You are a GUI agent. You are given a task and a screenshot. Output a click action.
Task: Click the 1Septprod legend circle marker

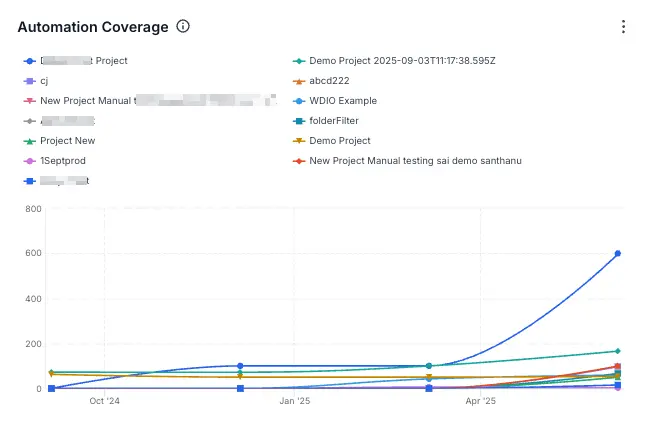30,161
